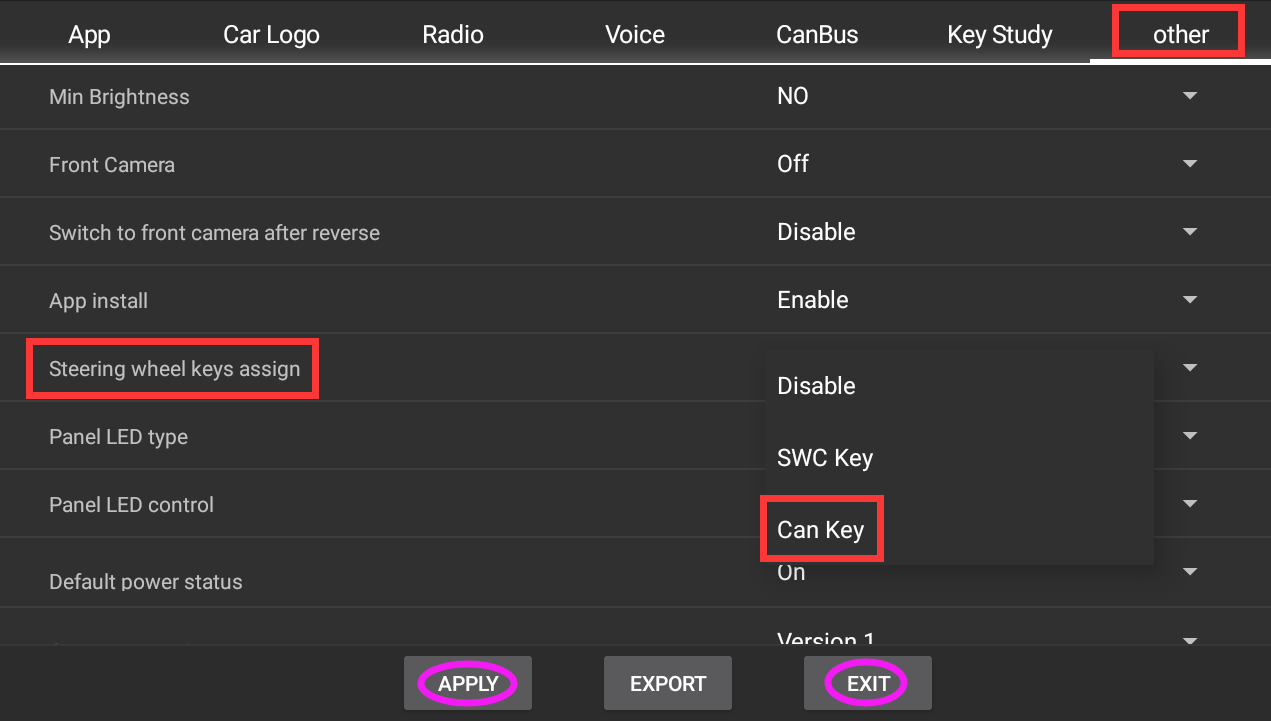Expand the Min Brightness dropdown arrow
The image size is (1271, 721).
coord(1189,96)
